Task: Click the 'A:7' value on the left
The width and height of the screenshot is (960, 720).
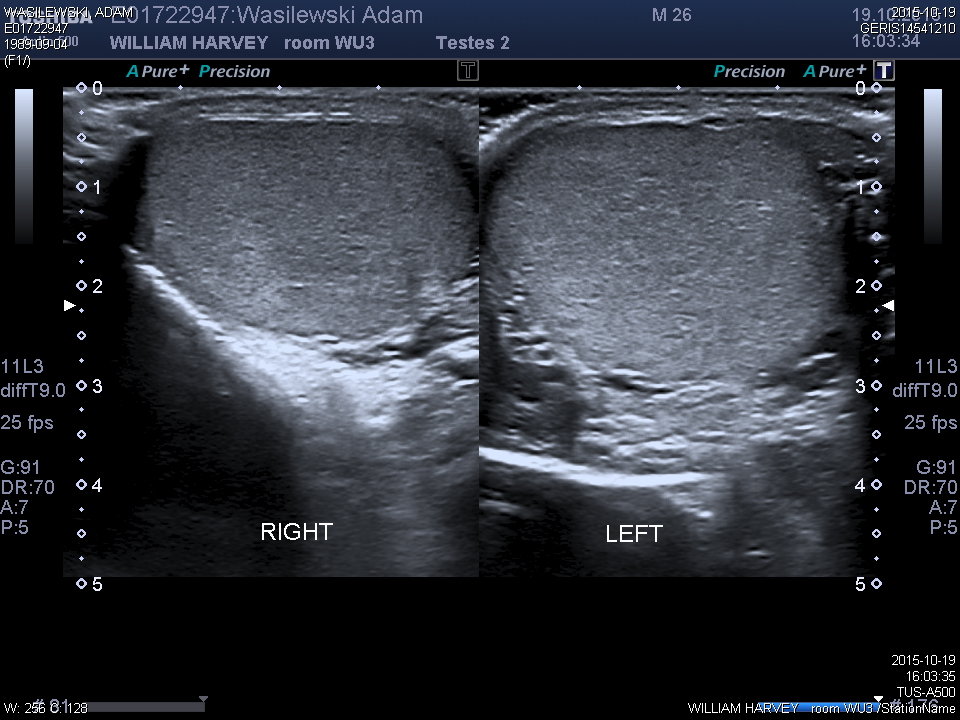Action: (x=15, y=507)
